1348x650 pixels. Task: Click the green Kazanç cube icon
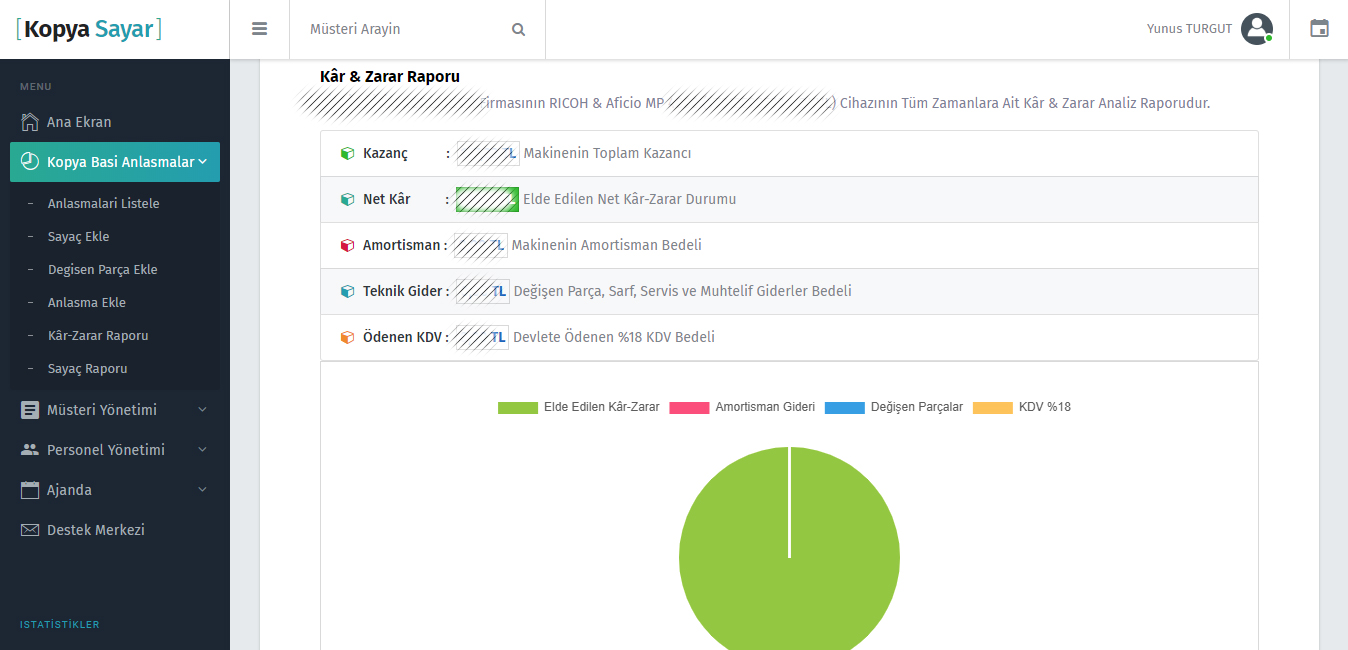347,154
